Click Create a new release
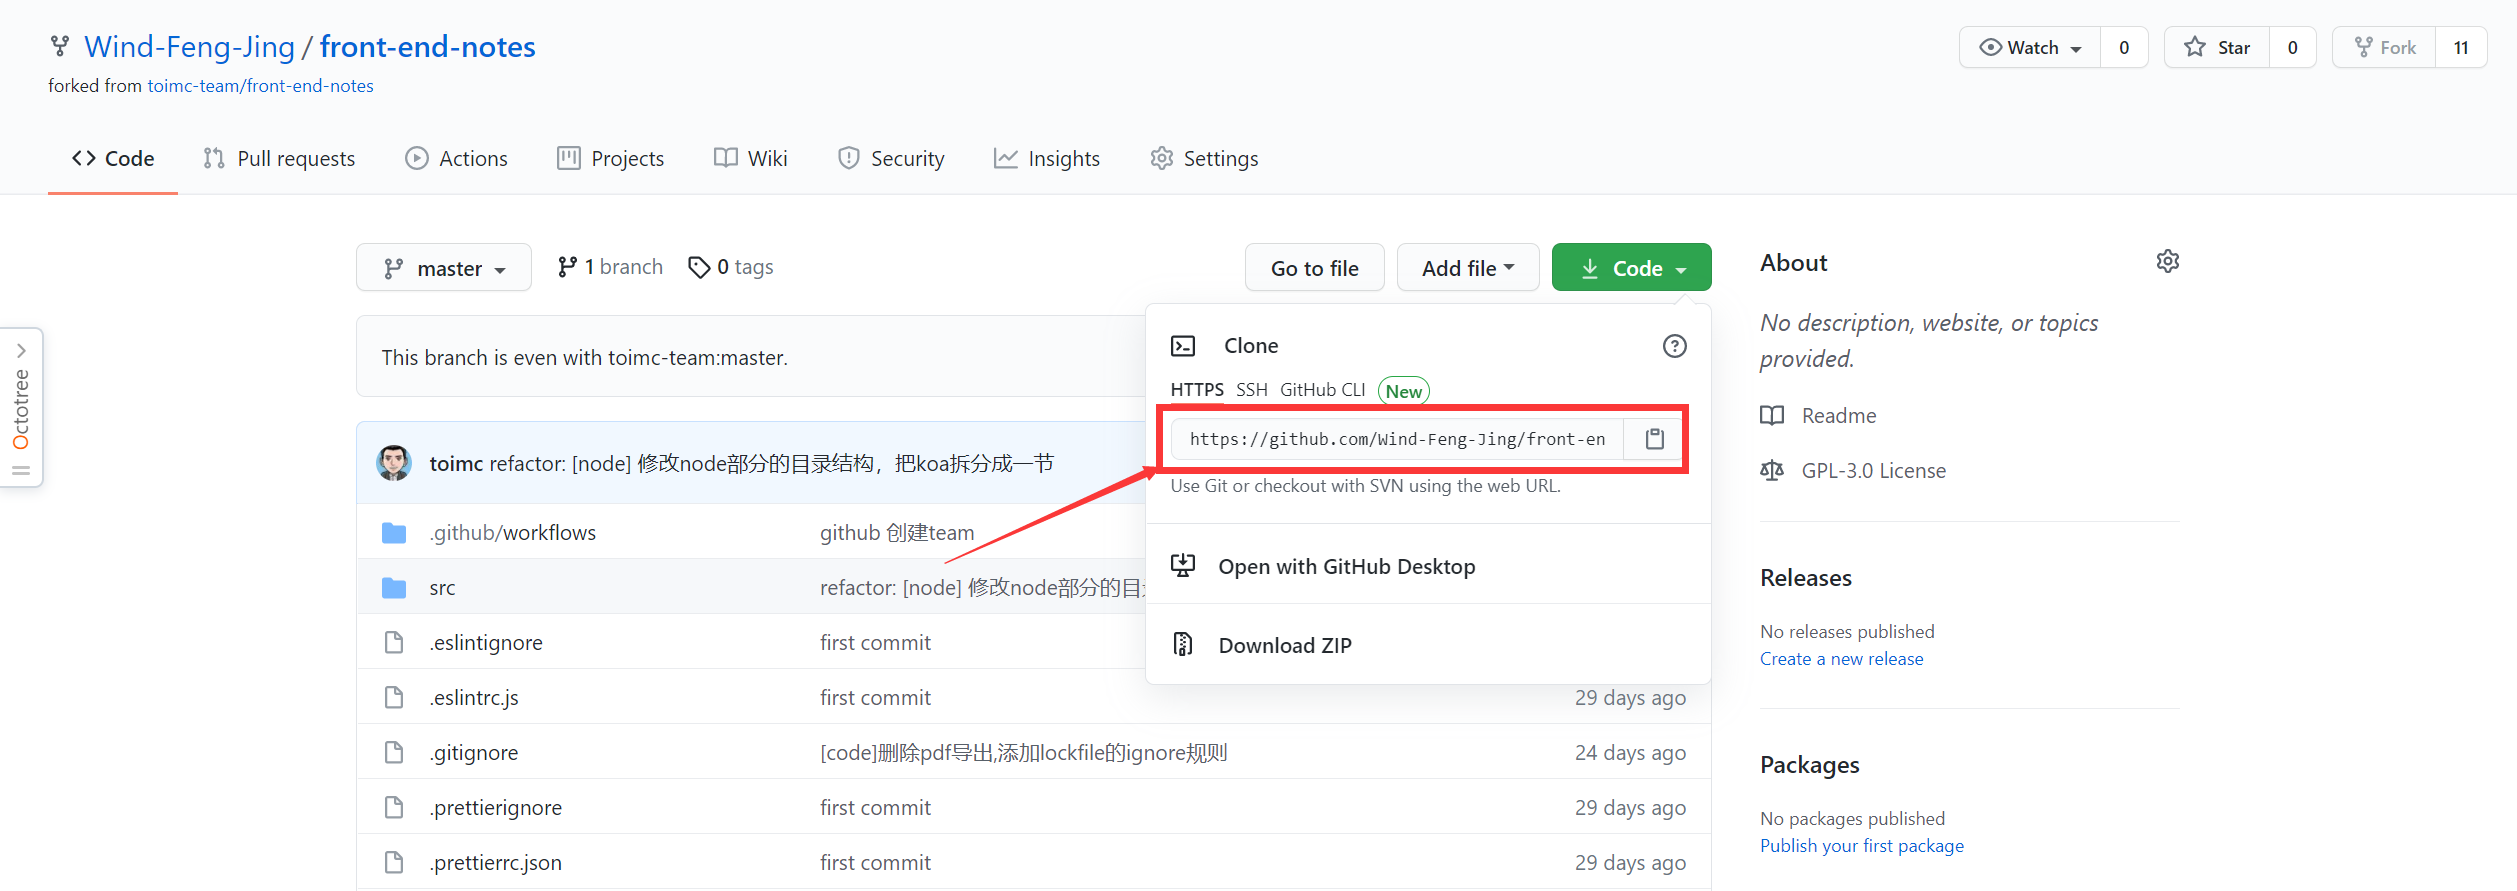Viewport: 2517px width, 891px height. coord(1841,659)
